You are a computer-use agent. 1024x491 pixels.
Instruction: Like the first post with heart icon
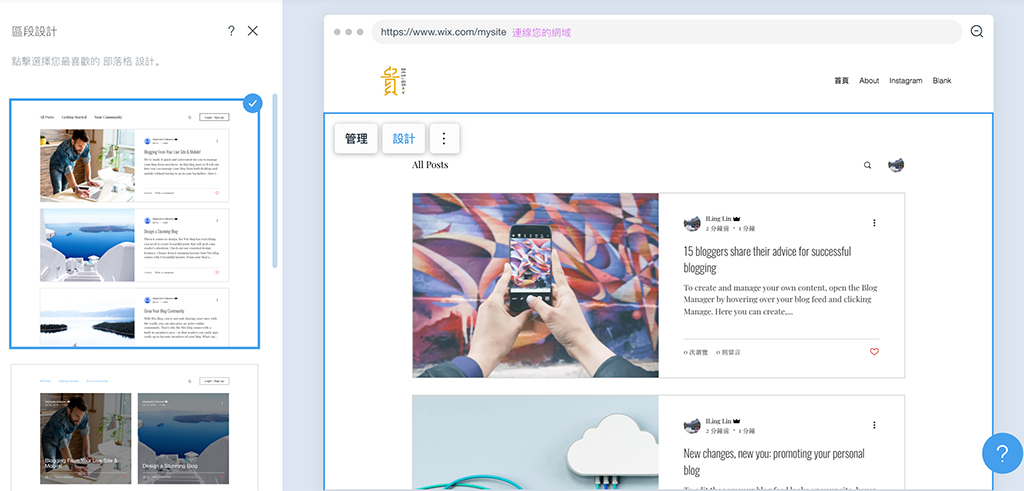(874, 352)
